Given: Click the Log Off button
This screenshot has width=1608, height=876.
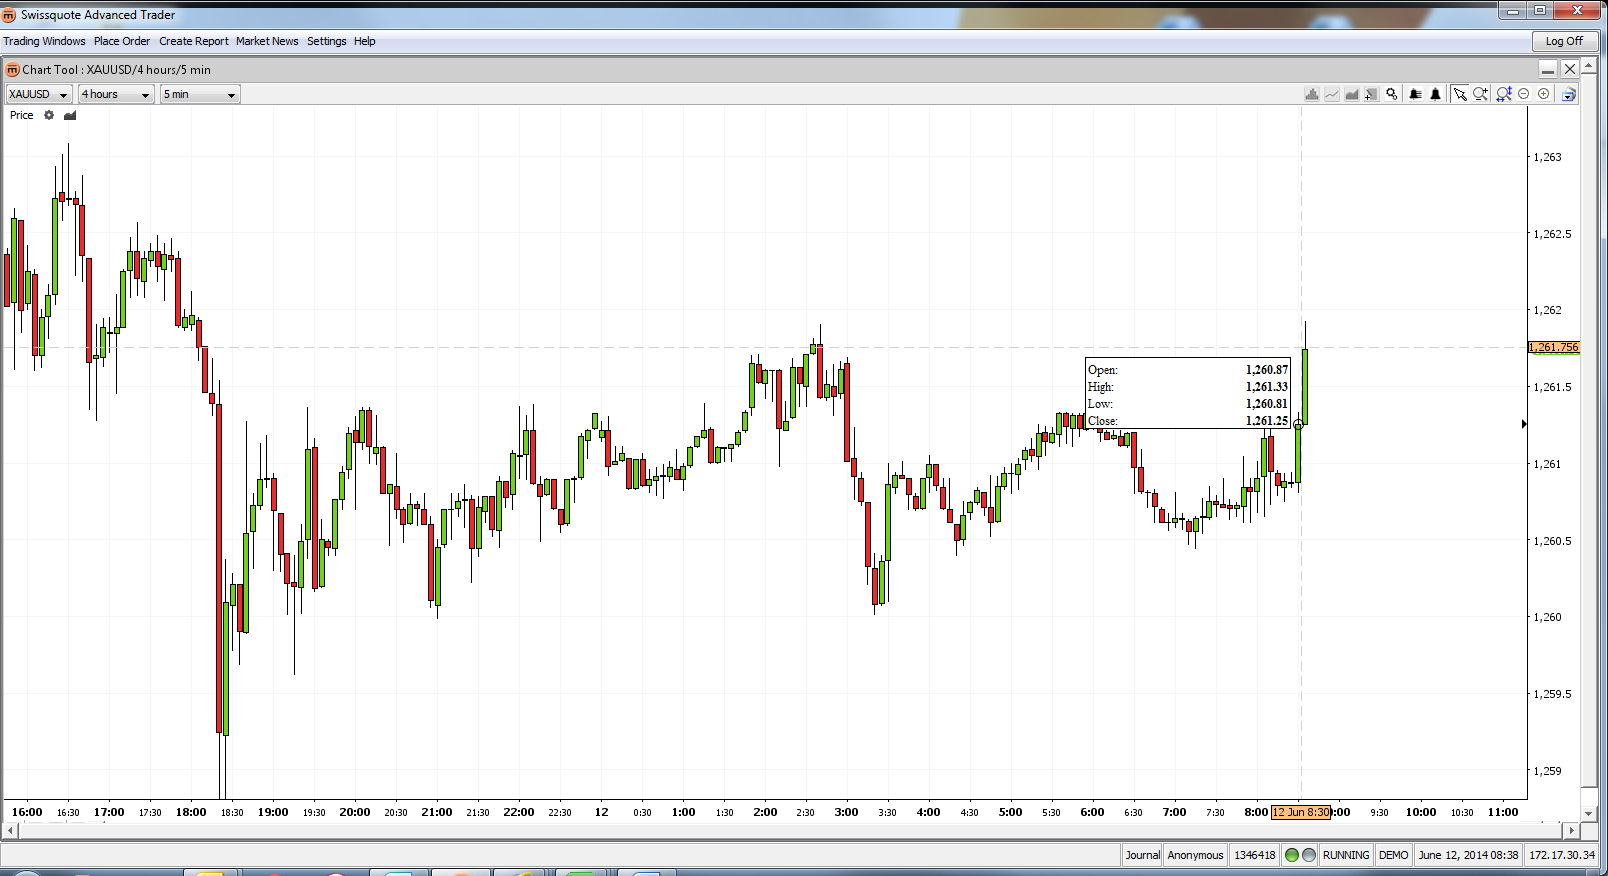Looking at the screenshot, I should coord(1564,41).
